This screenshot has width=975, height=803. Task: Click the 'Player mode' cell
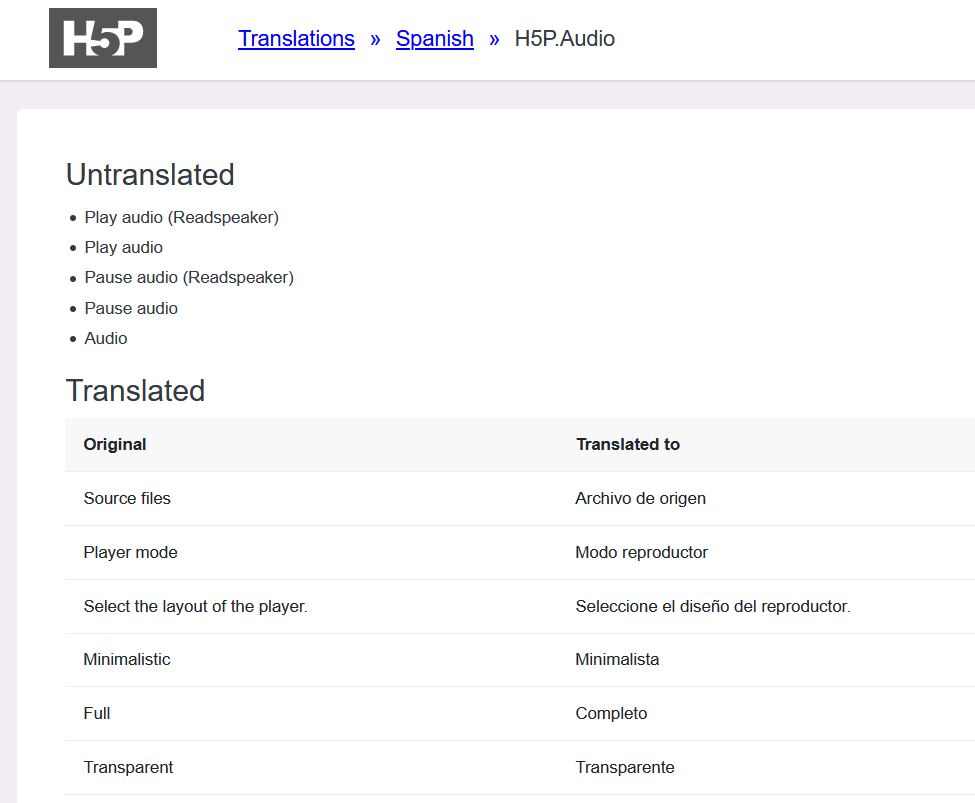coord(131,552)
